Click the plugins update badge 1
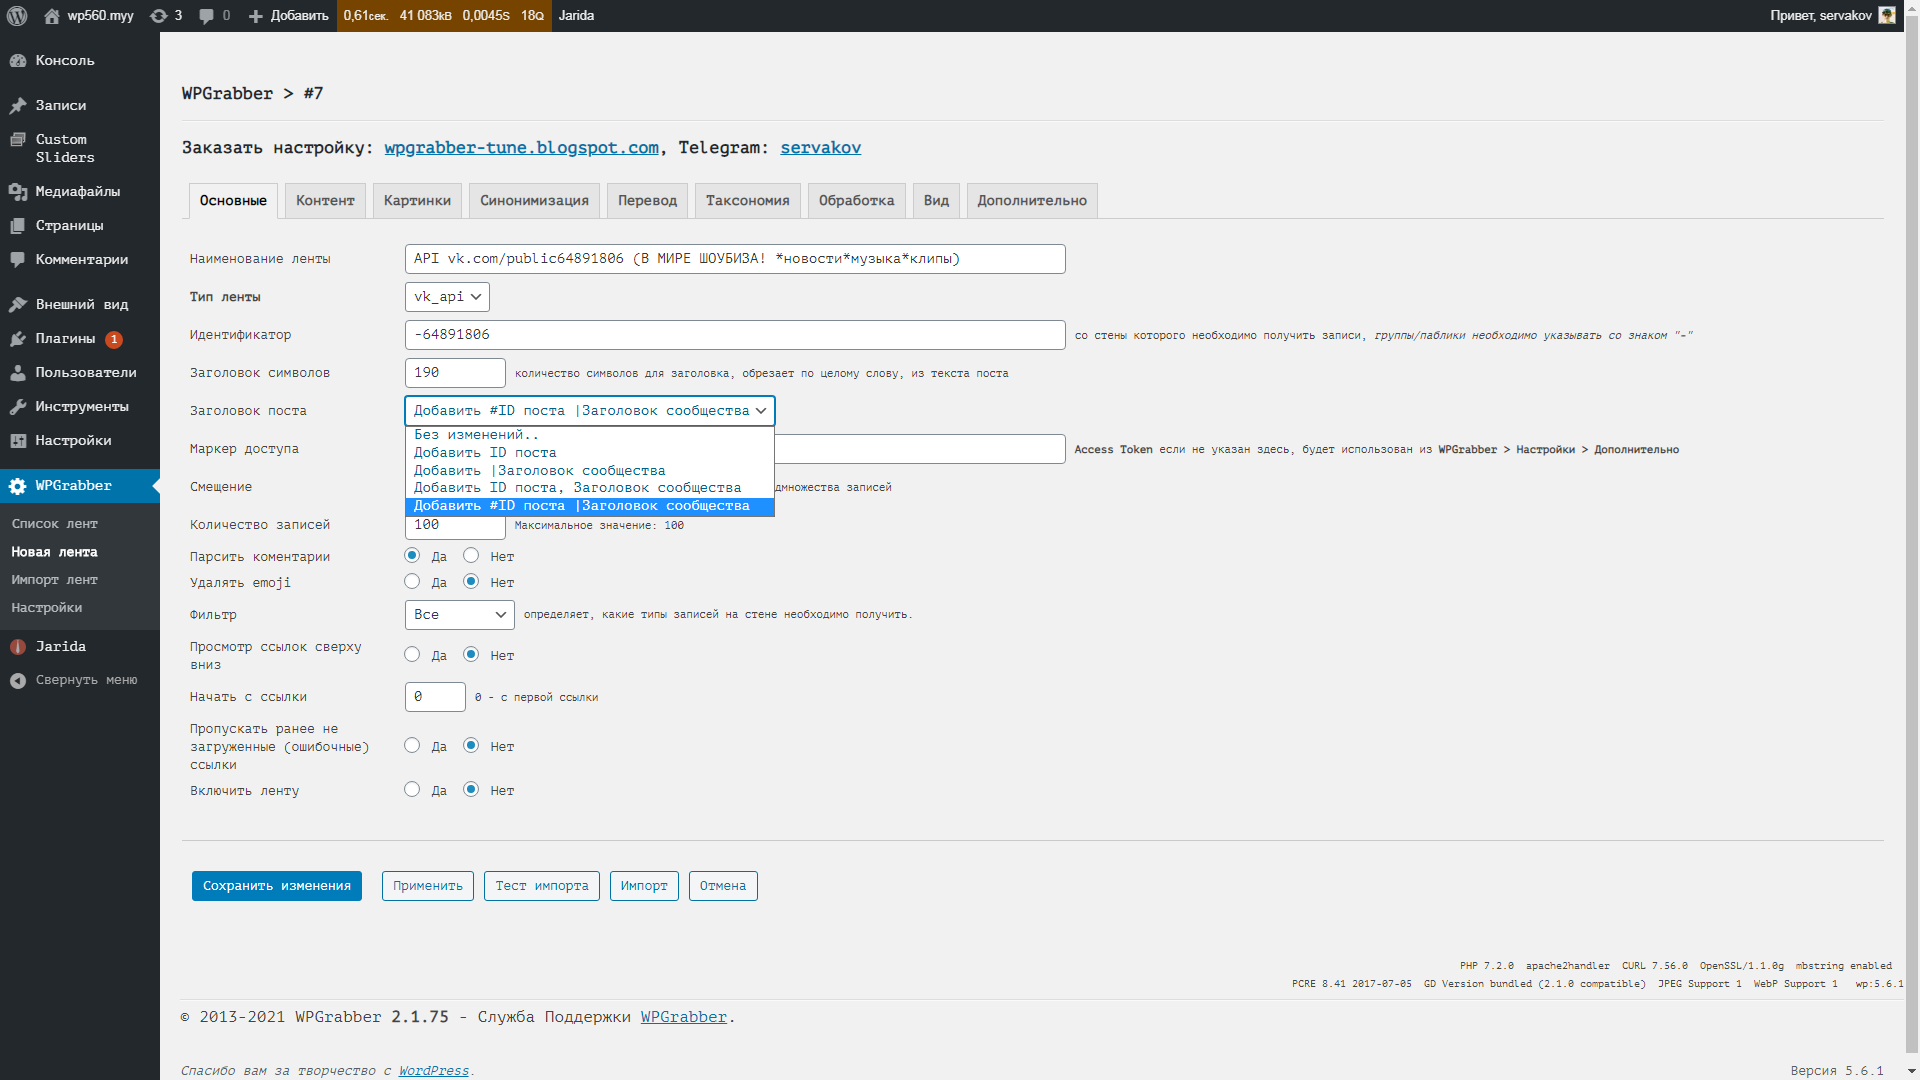 click(114, 340)
